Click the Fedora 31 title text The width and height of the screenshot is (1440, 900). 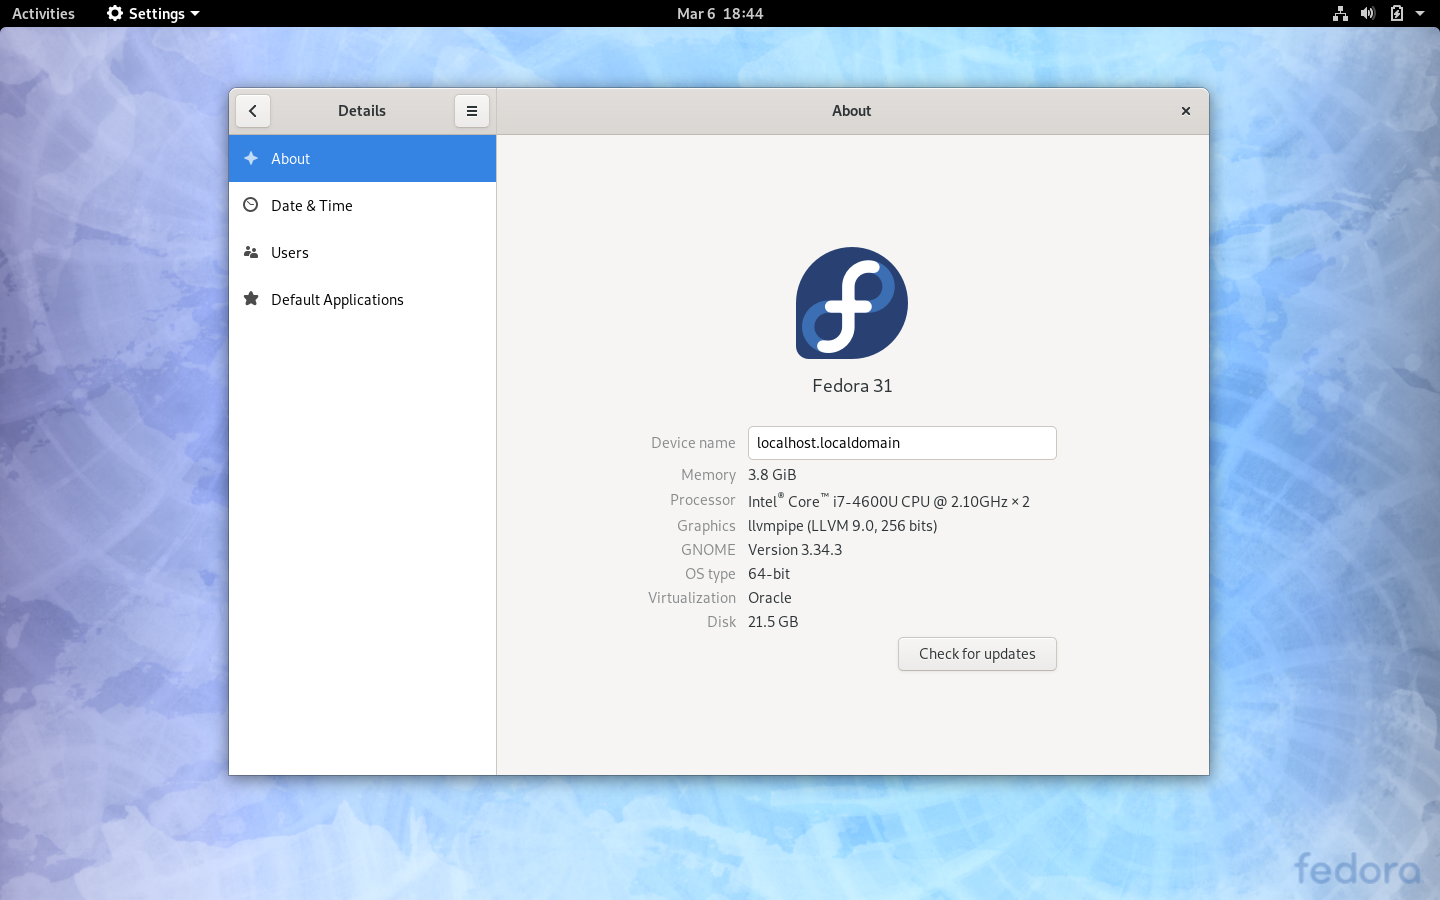coord(852,386)
